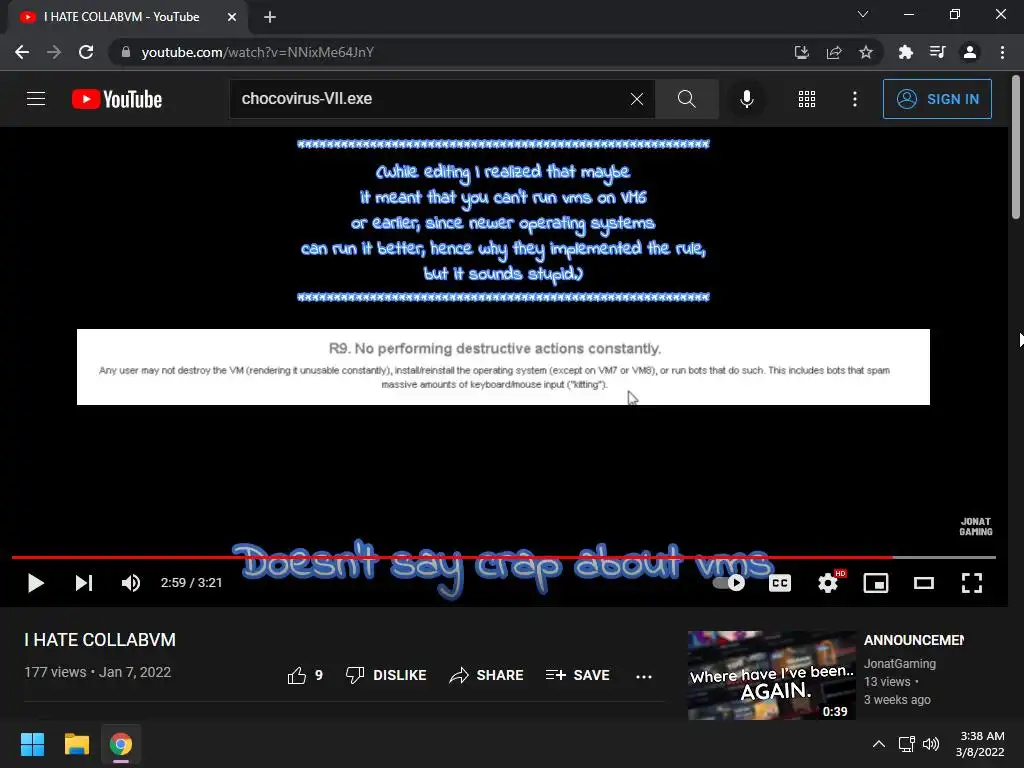Click the JONAT GAMING watermark in video
The width and height of the screenshot is (1024, 768).
(x=976, y=526)
